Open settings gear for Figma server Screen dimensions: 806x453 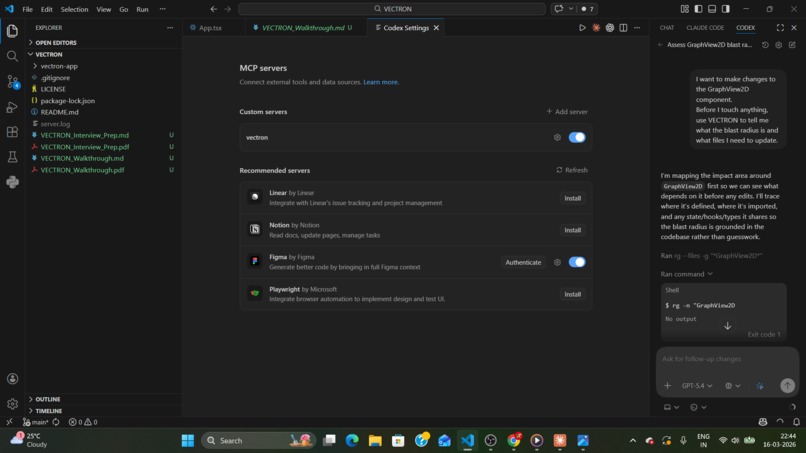pyautogui.click(x=557, y=262)
